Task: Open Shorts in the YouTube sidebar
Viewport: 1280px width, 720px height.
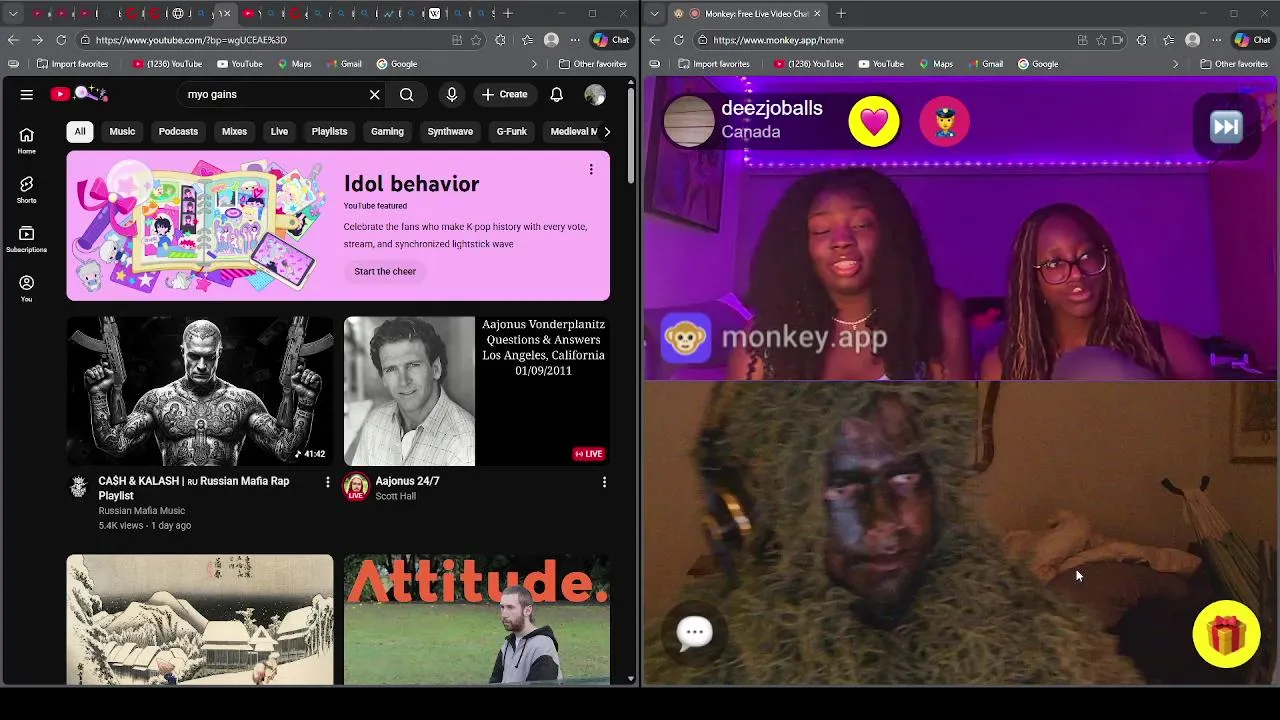Action: pyautogui.click(x=27, y=190)
